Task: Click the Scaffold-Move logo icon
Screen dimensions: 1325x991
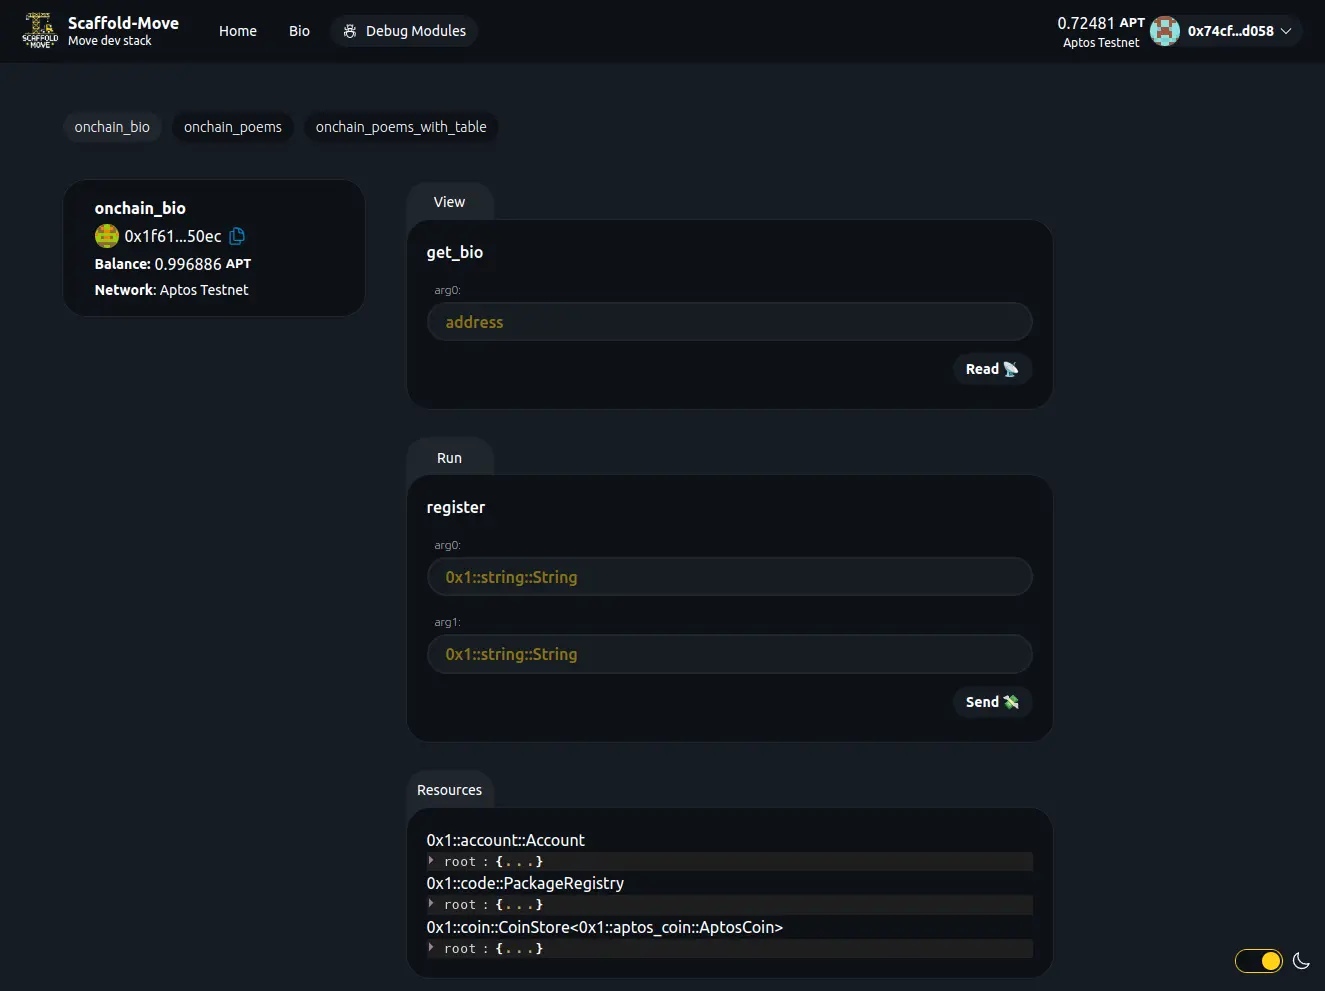Action: pyautogui.click(x=40, y=31)
